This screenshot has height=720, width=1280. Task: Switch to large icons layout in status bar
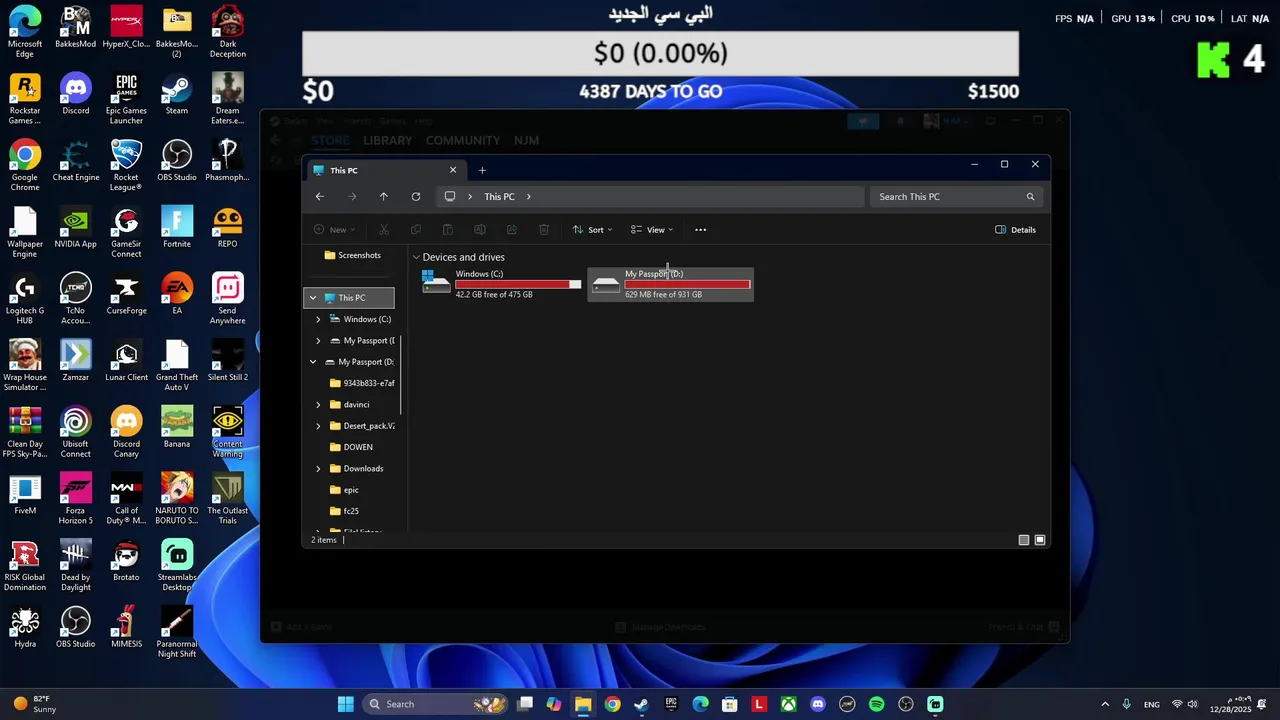(x=1040, y=540)
